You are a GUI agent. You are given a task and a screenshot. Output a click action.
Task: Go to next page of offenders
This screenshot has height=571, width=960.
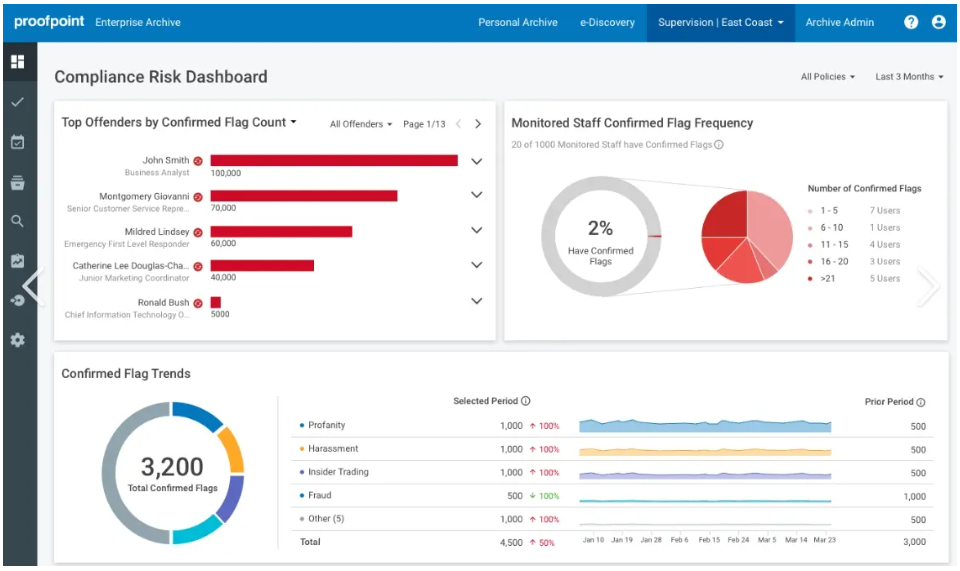click(478, 124)
